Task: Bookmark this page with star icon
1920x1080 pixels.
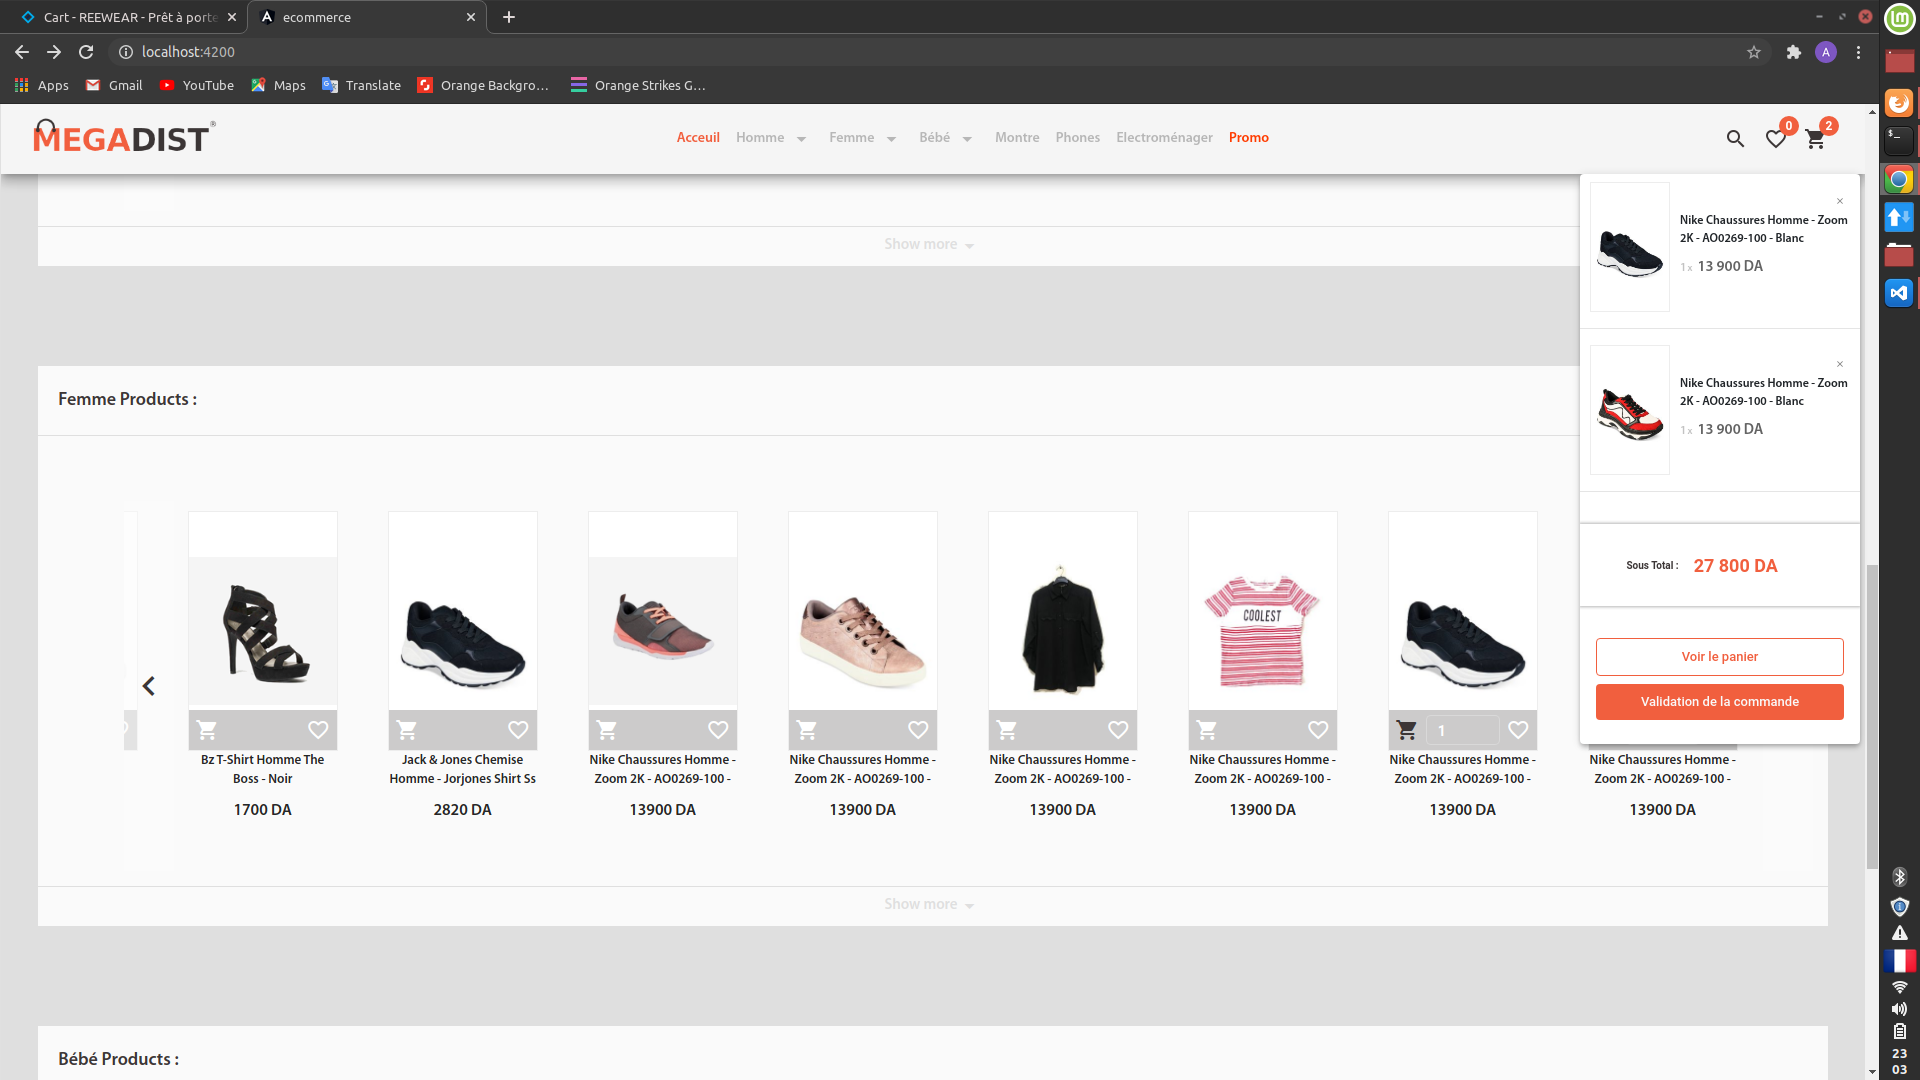Action: click(x=1753, y=52)
